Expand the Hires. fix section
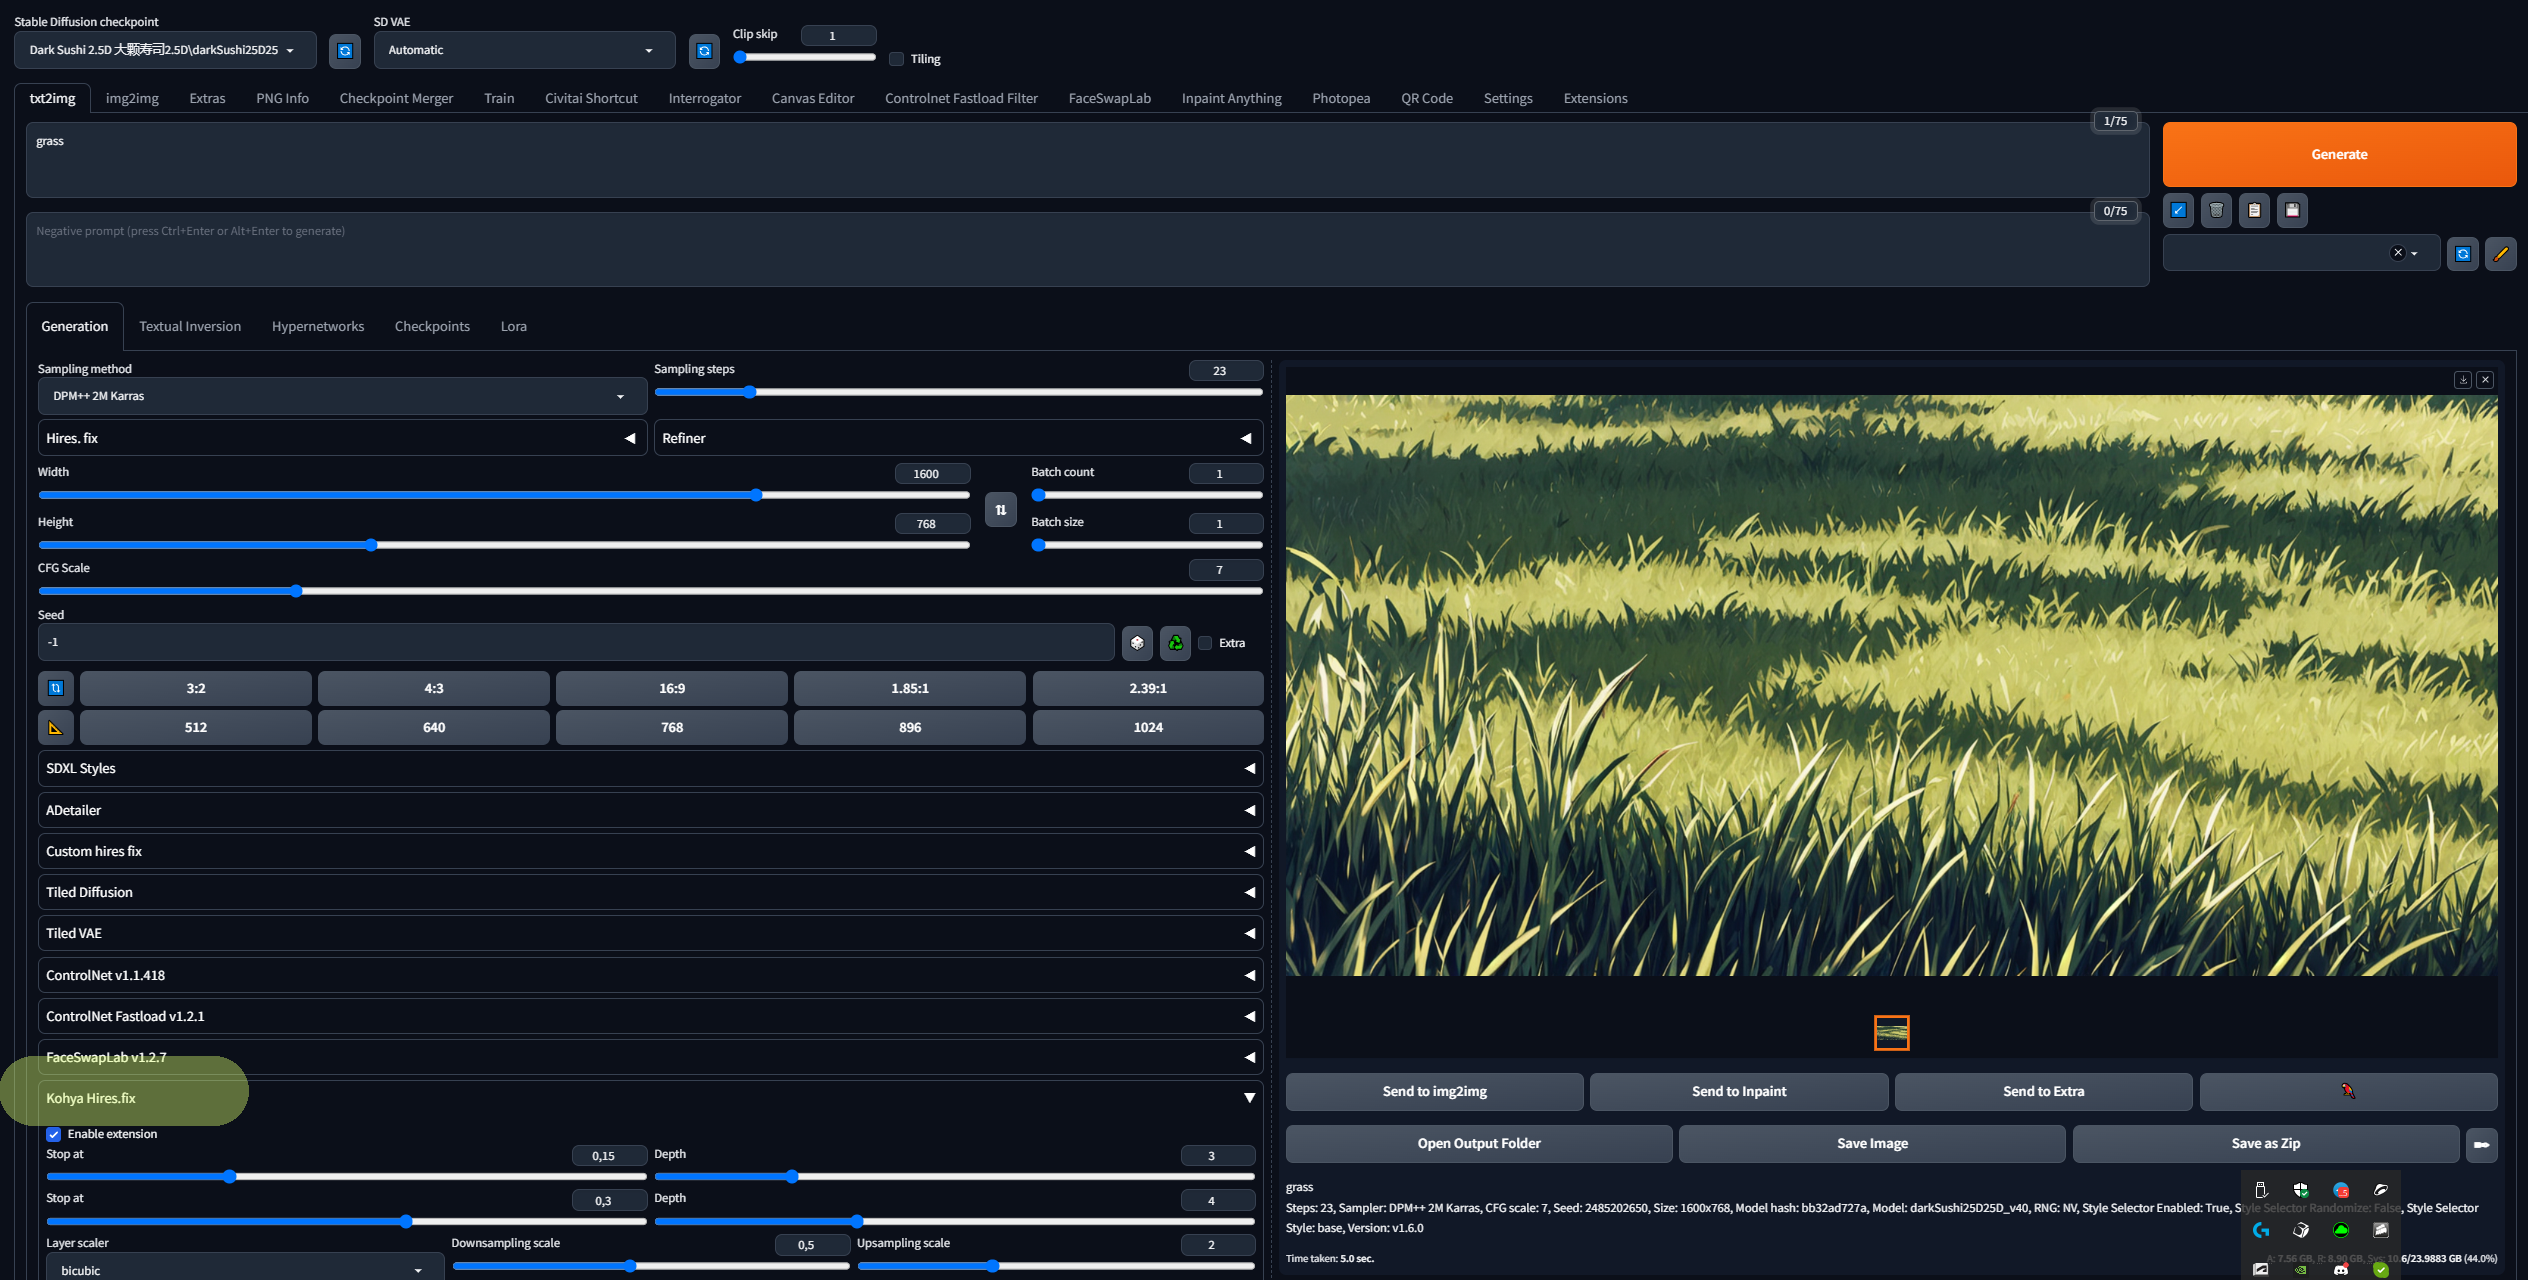Image resolution: width=2528 pixels, height=1280 pixels. pyautogui.click(x=342, y=438)
